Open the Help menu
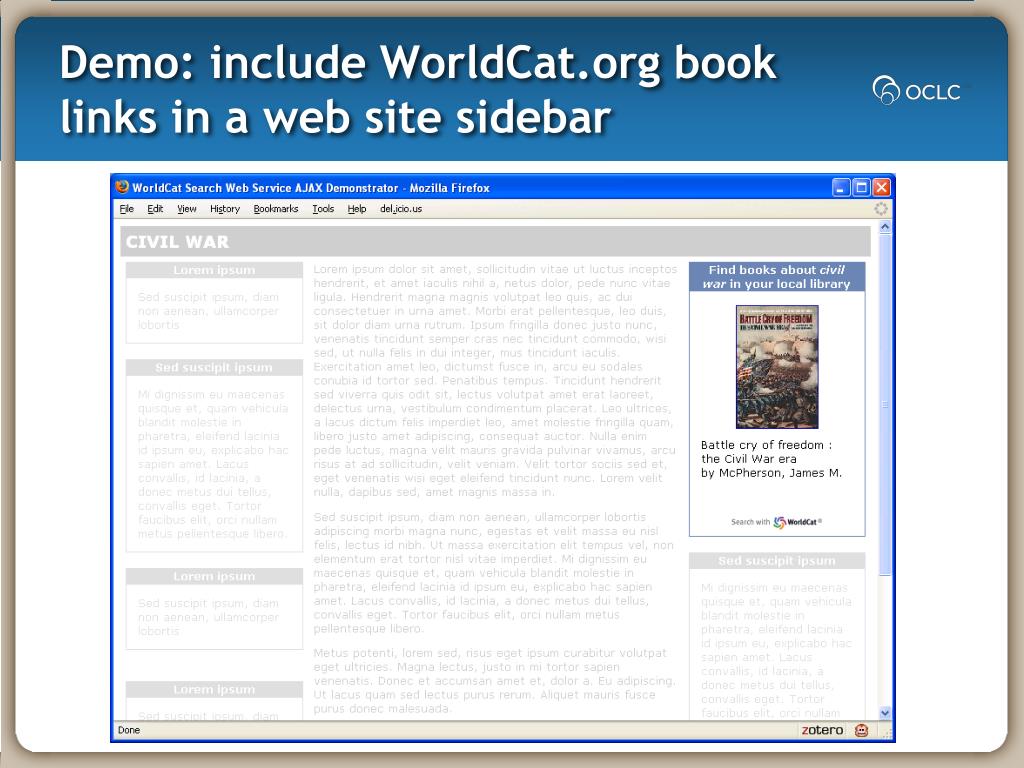 click(x=357, y=209)
